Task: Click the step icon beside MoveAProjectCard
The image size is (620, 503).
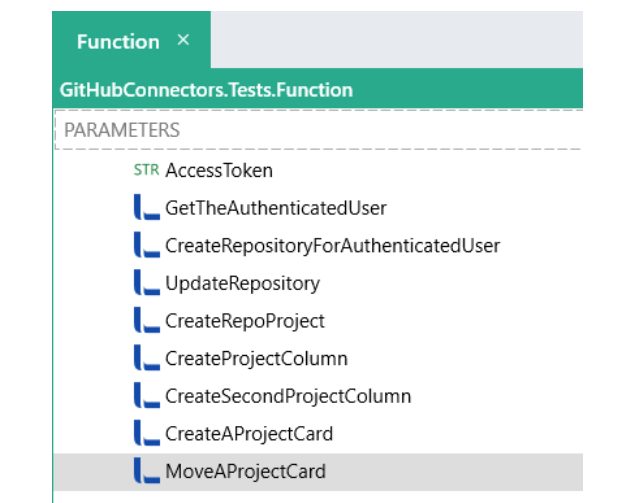Action: 147,470
